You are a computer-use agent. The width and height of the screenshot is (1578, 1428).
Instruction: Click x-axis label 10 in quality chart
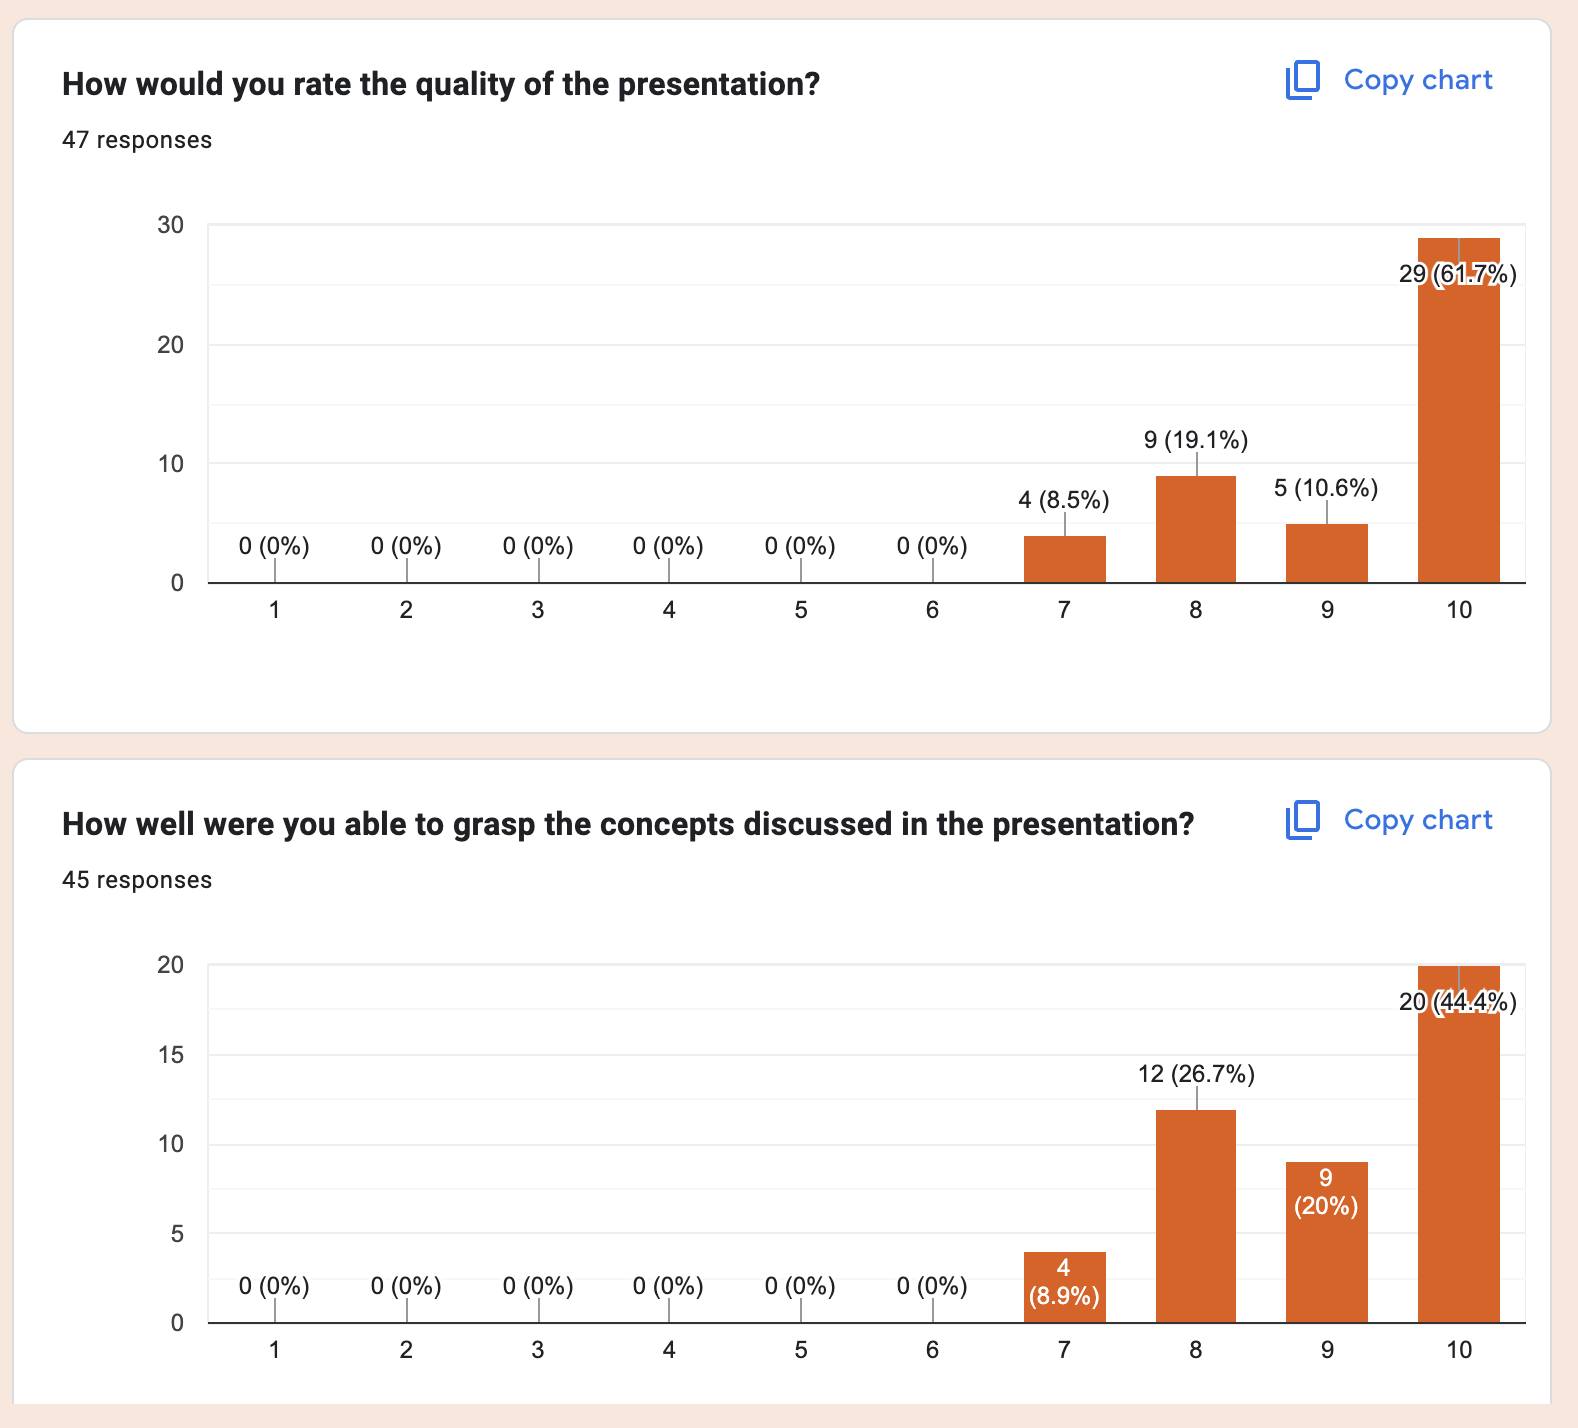(1459, 610)
